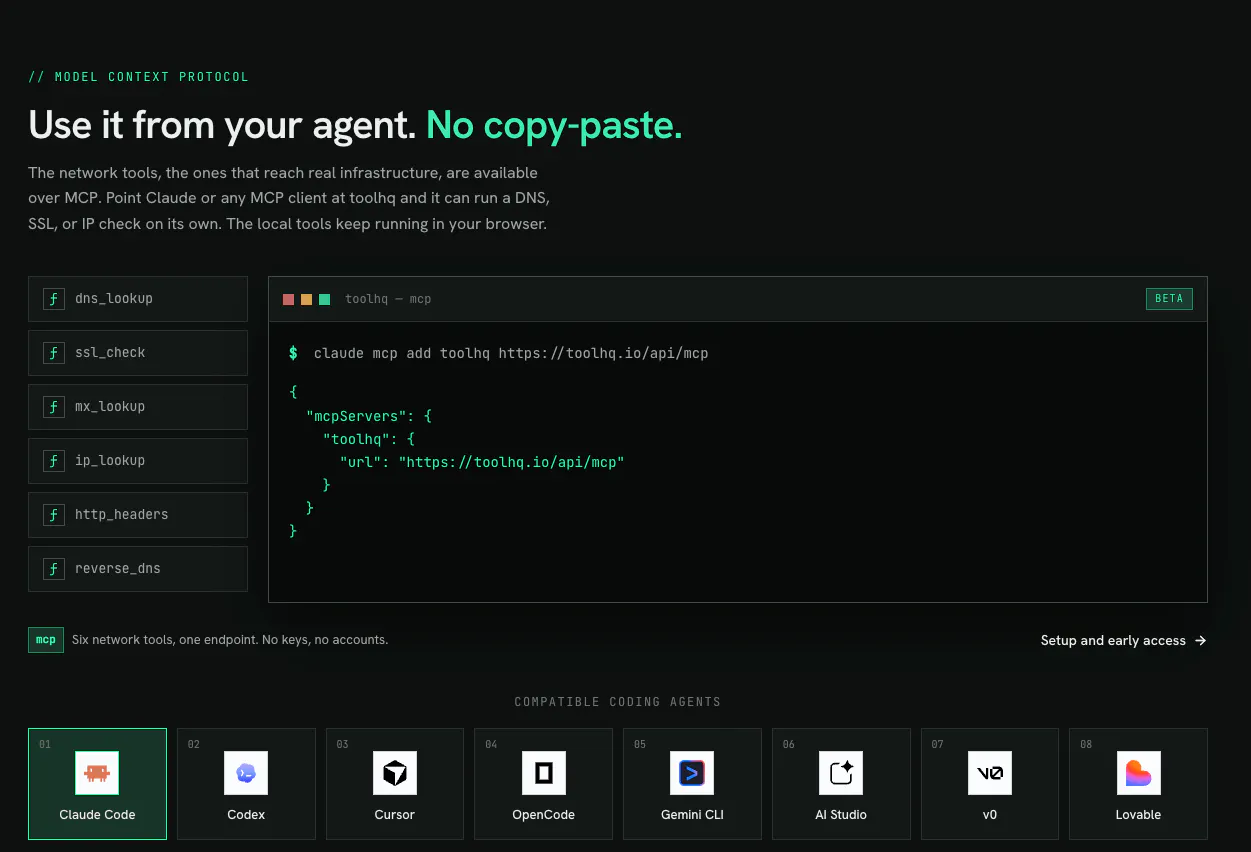This screenshot has height=852, width=1251.
Task: Select the reverse_dns tool row
Action: point(138,569)
